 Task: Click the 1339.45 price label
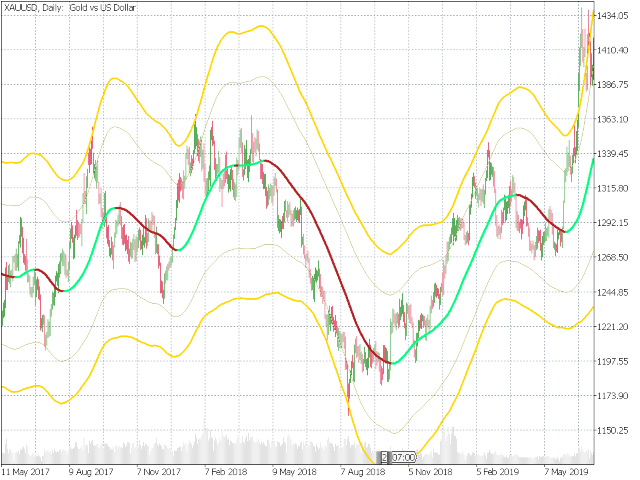(612, 154)
